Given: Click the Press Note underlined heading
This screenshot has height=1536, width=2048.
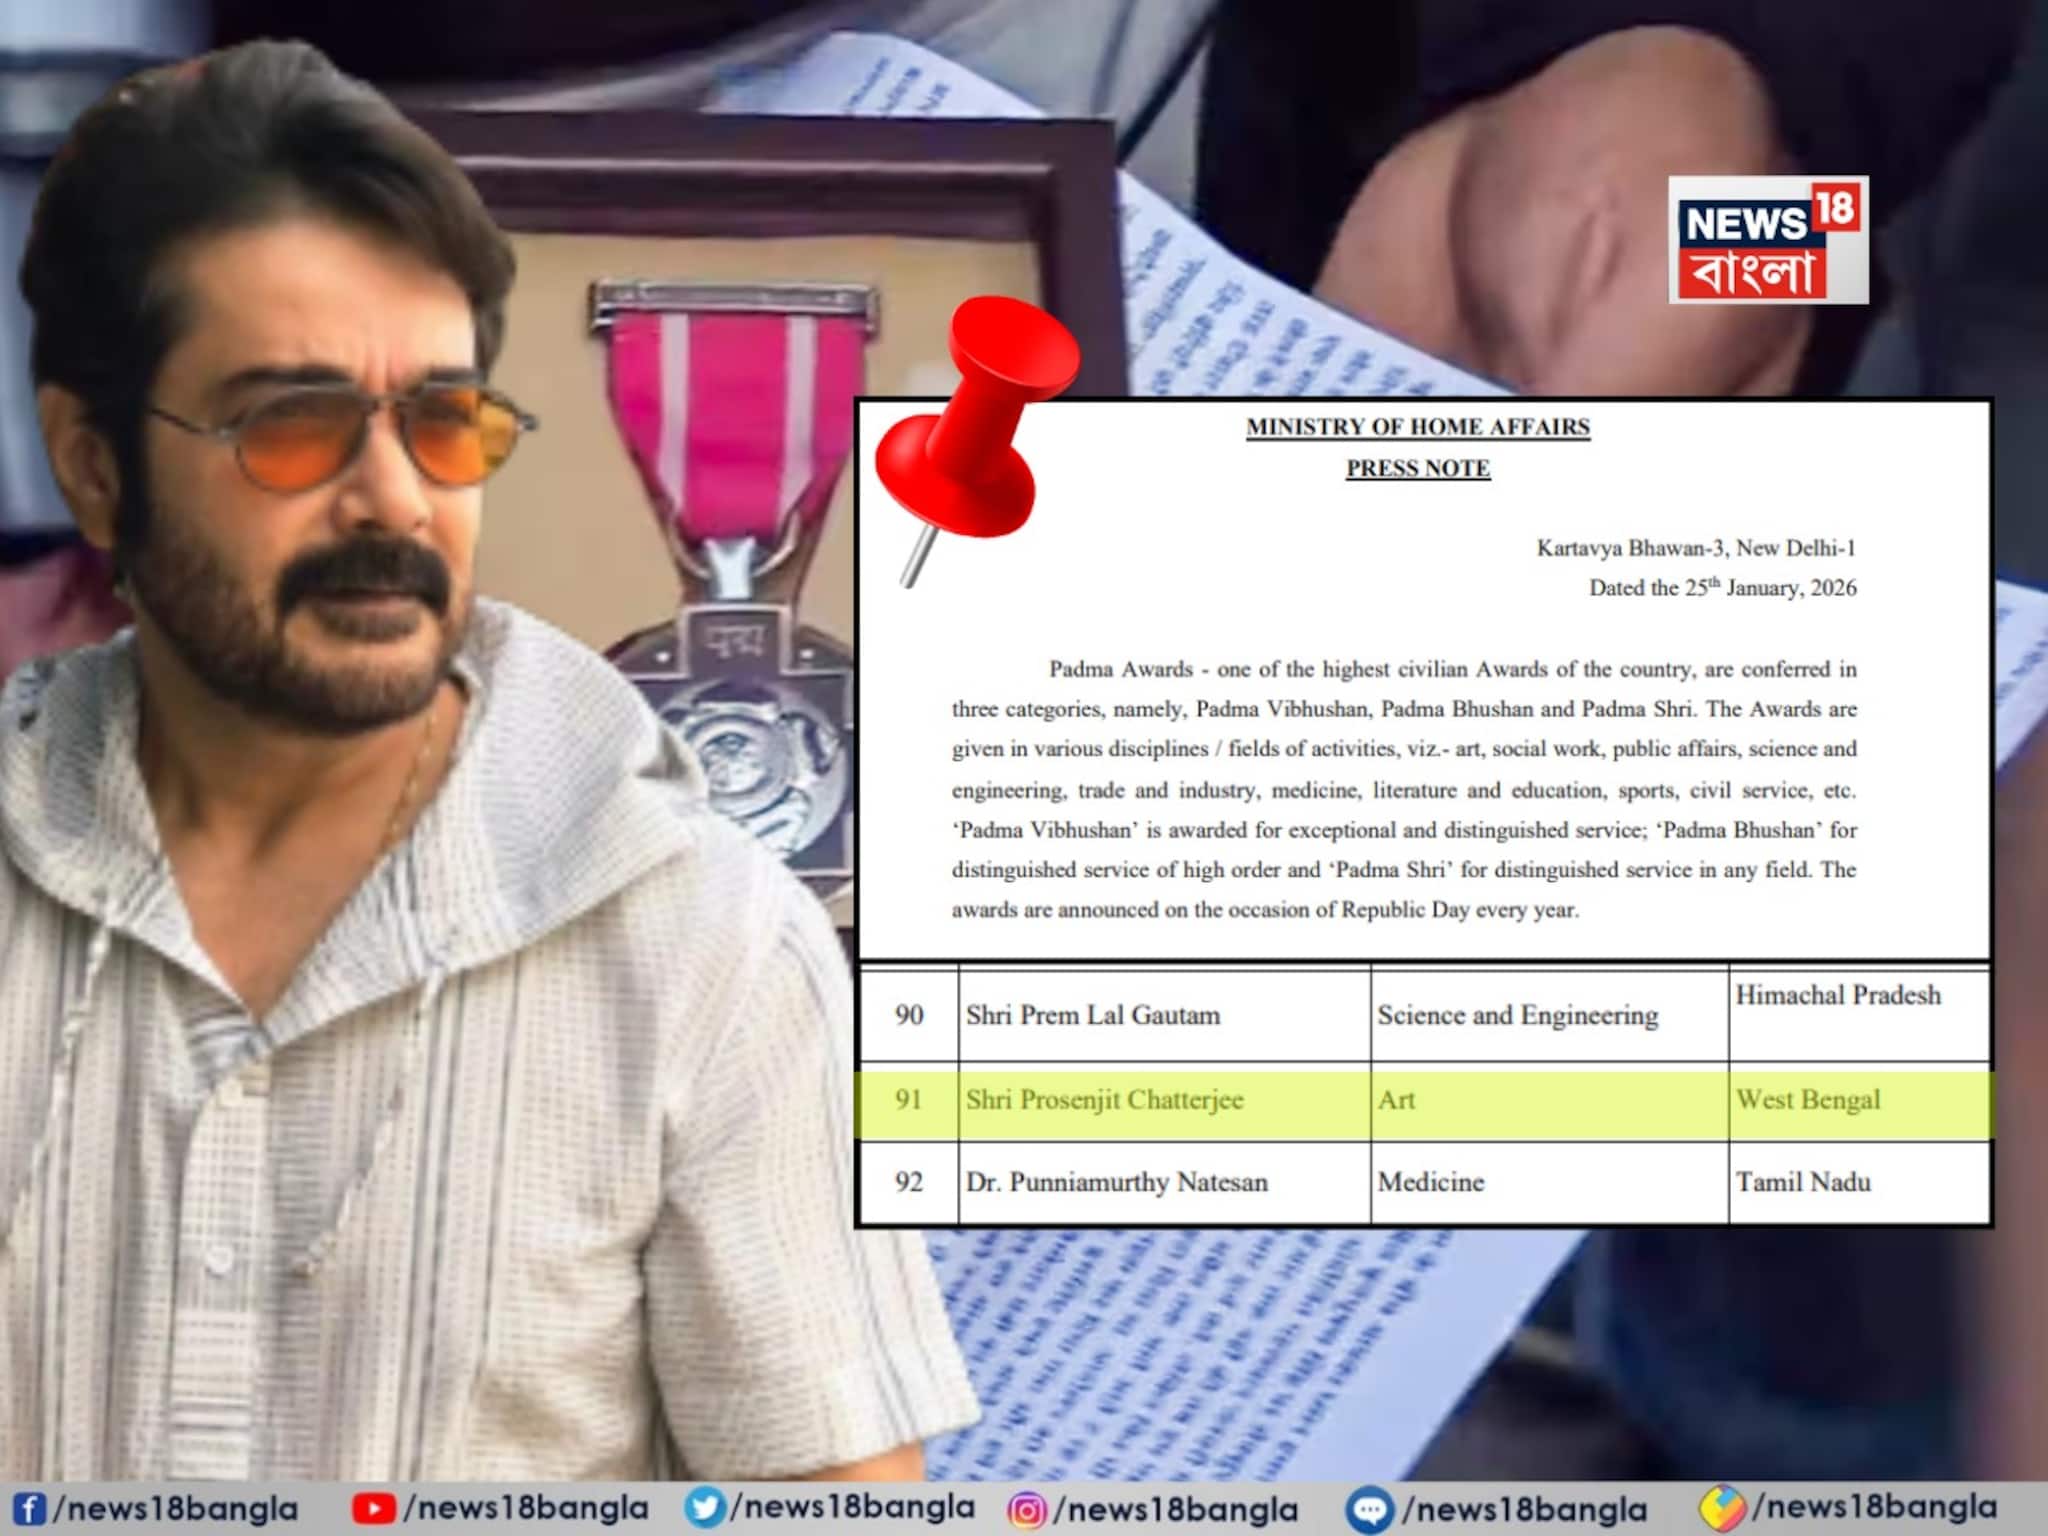Looking at the screenshot, I should click(1417, 468).
